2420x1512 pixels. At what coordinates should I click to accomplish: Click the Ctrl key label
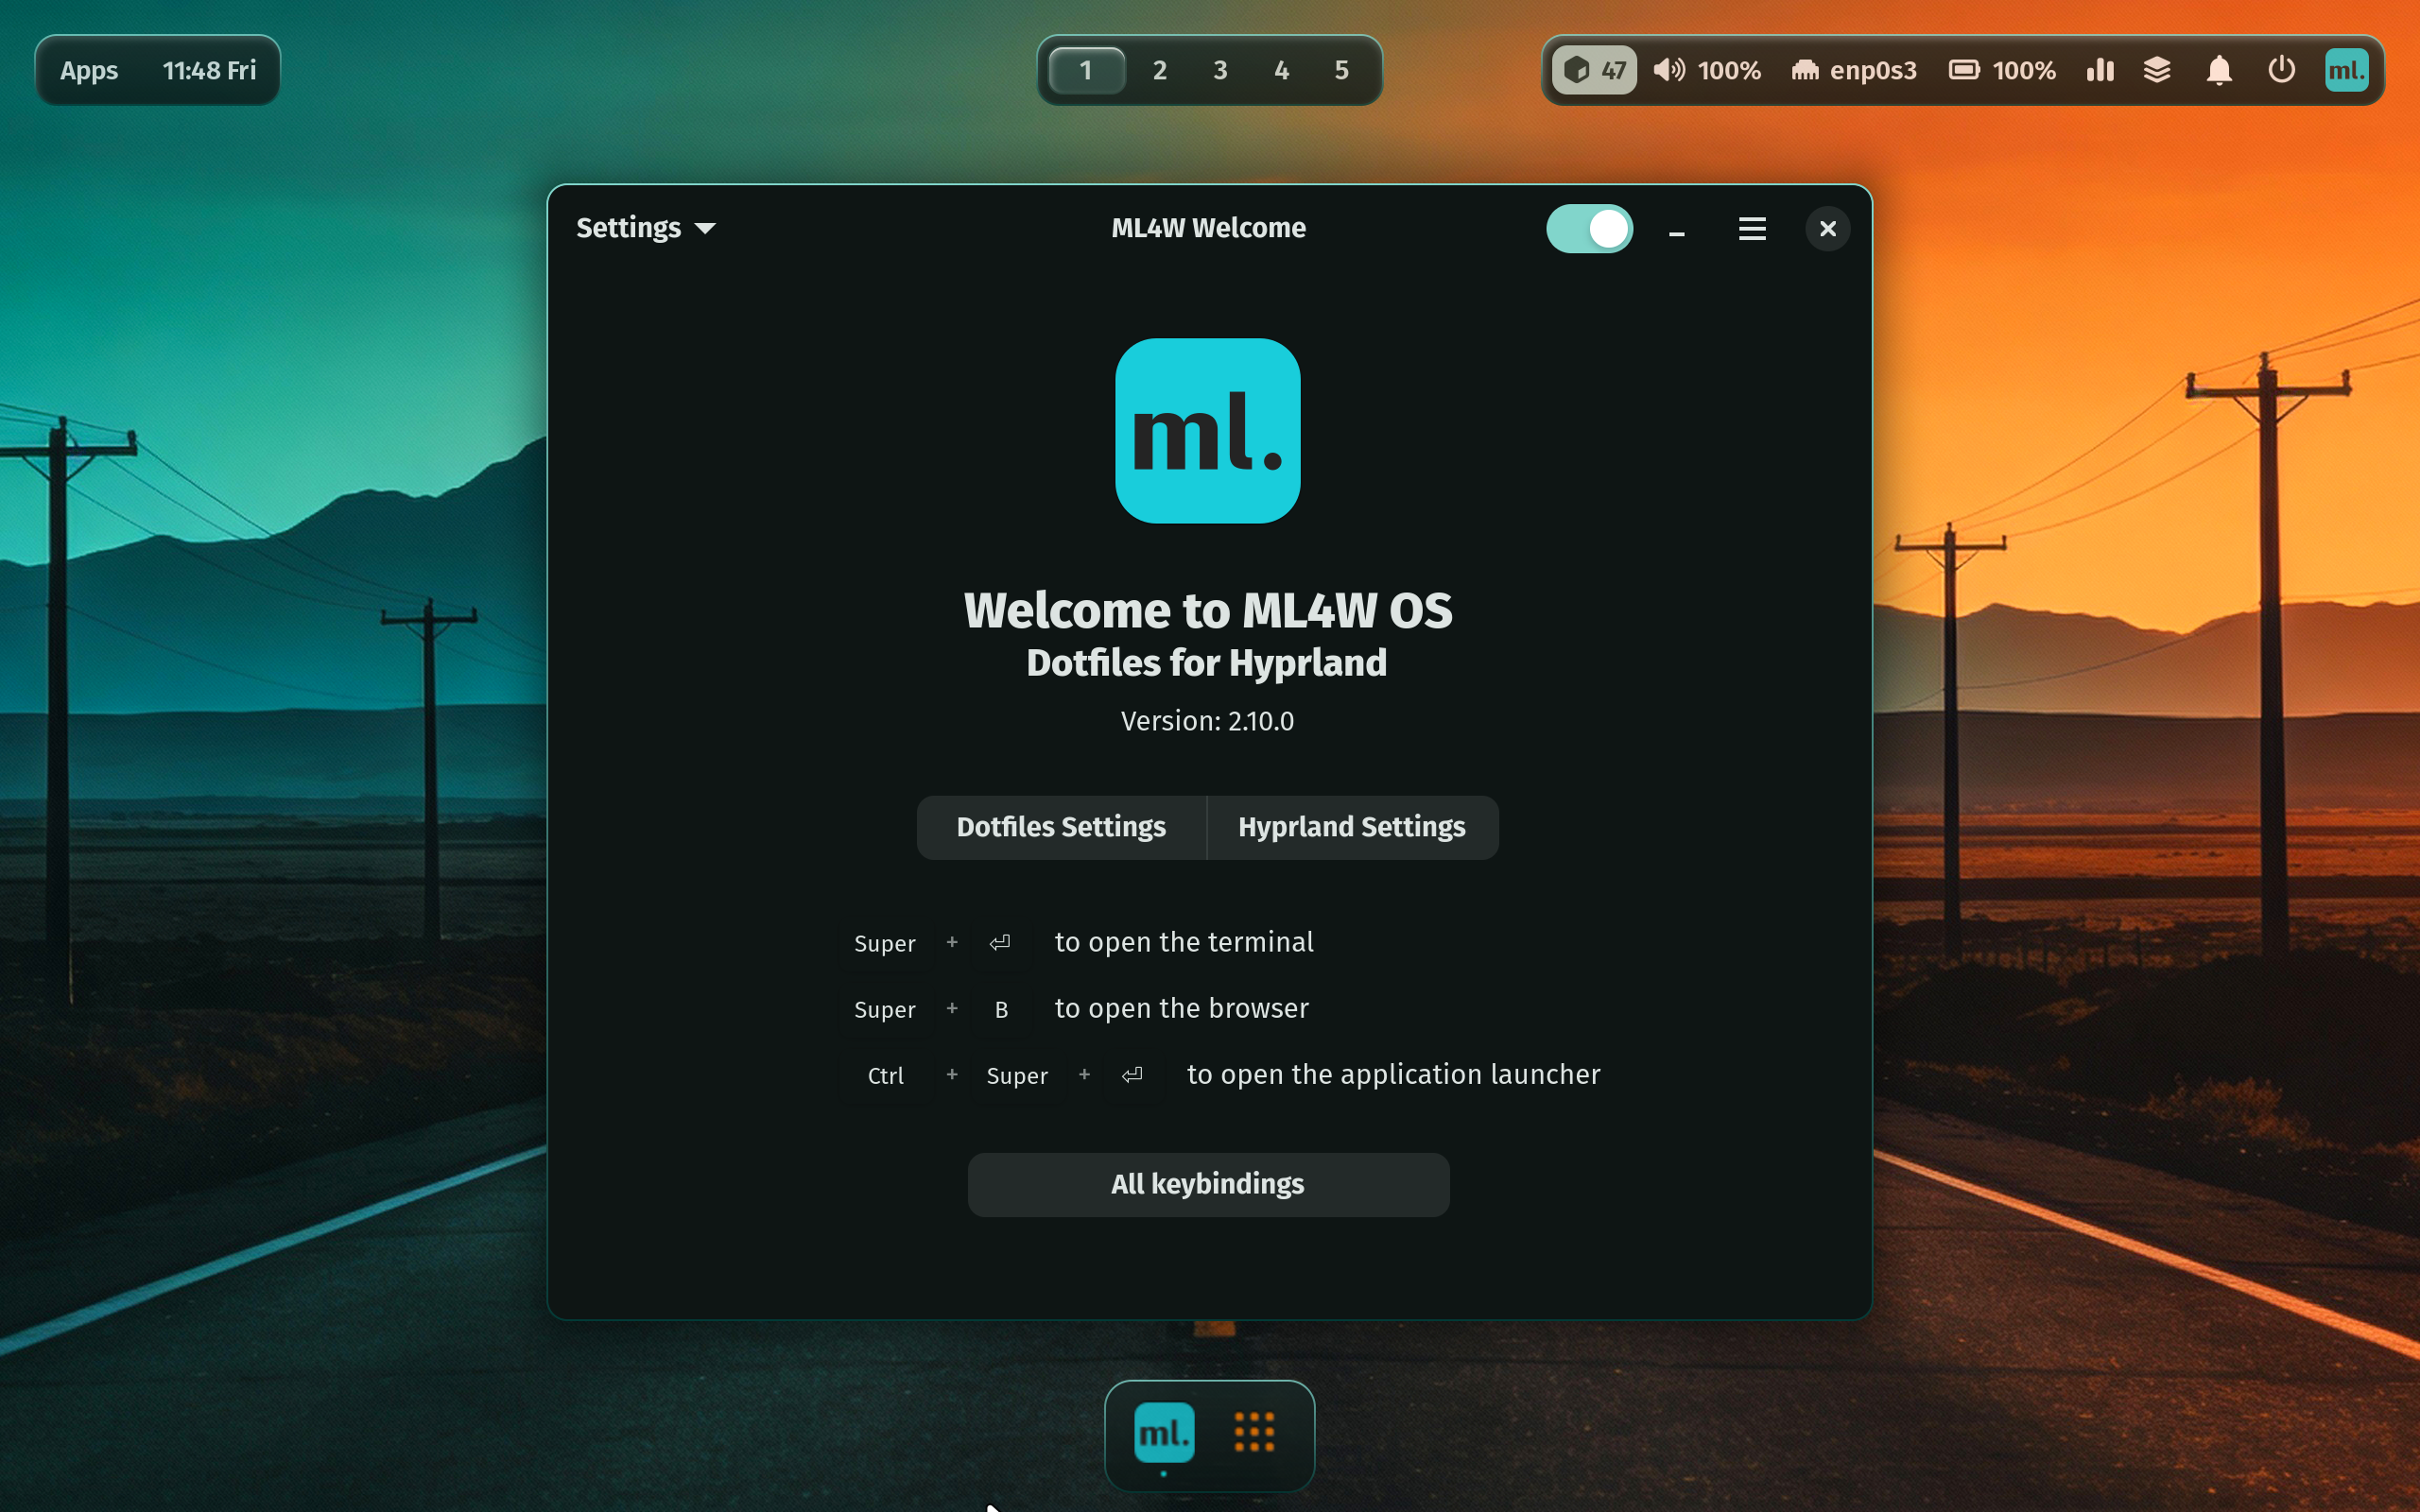[885, 1075]
